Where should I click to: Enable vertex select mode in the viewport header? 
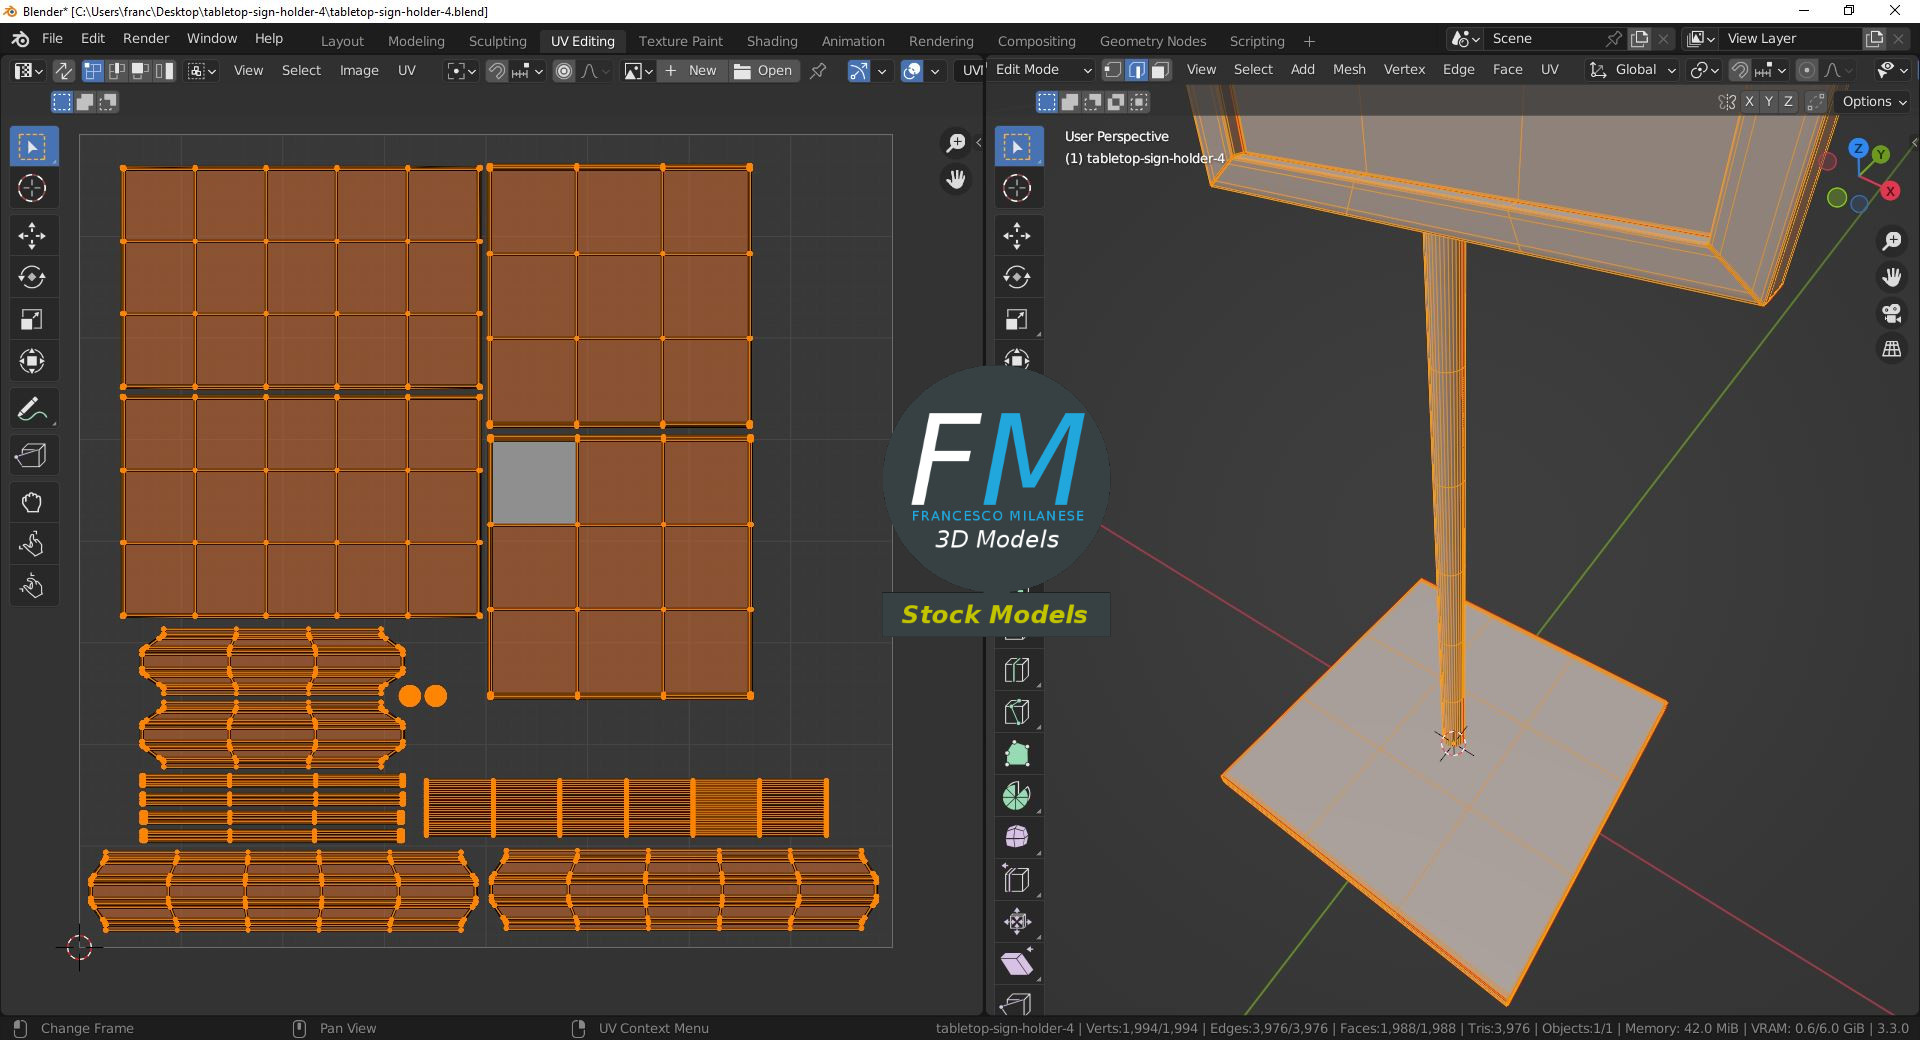click(x=1112, y=70)
